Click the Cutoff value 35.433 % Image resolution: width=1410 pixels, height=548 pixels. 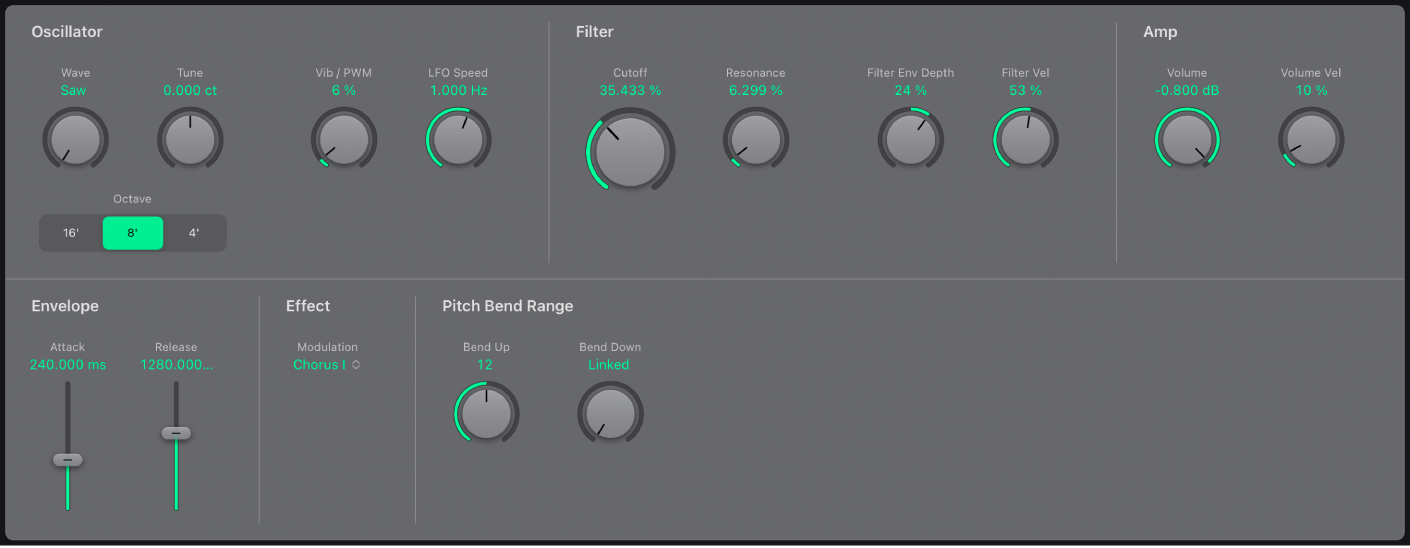click(x=630, y=90)
